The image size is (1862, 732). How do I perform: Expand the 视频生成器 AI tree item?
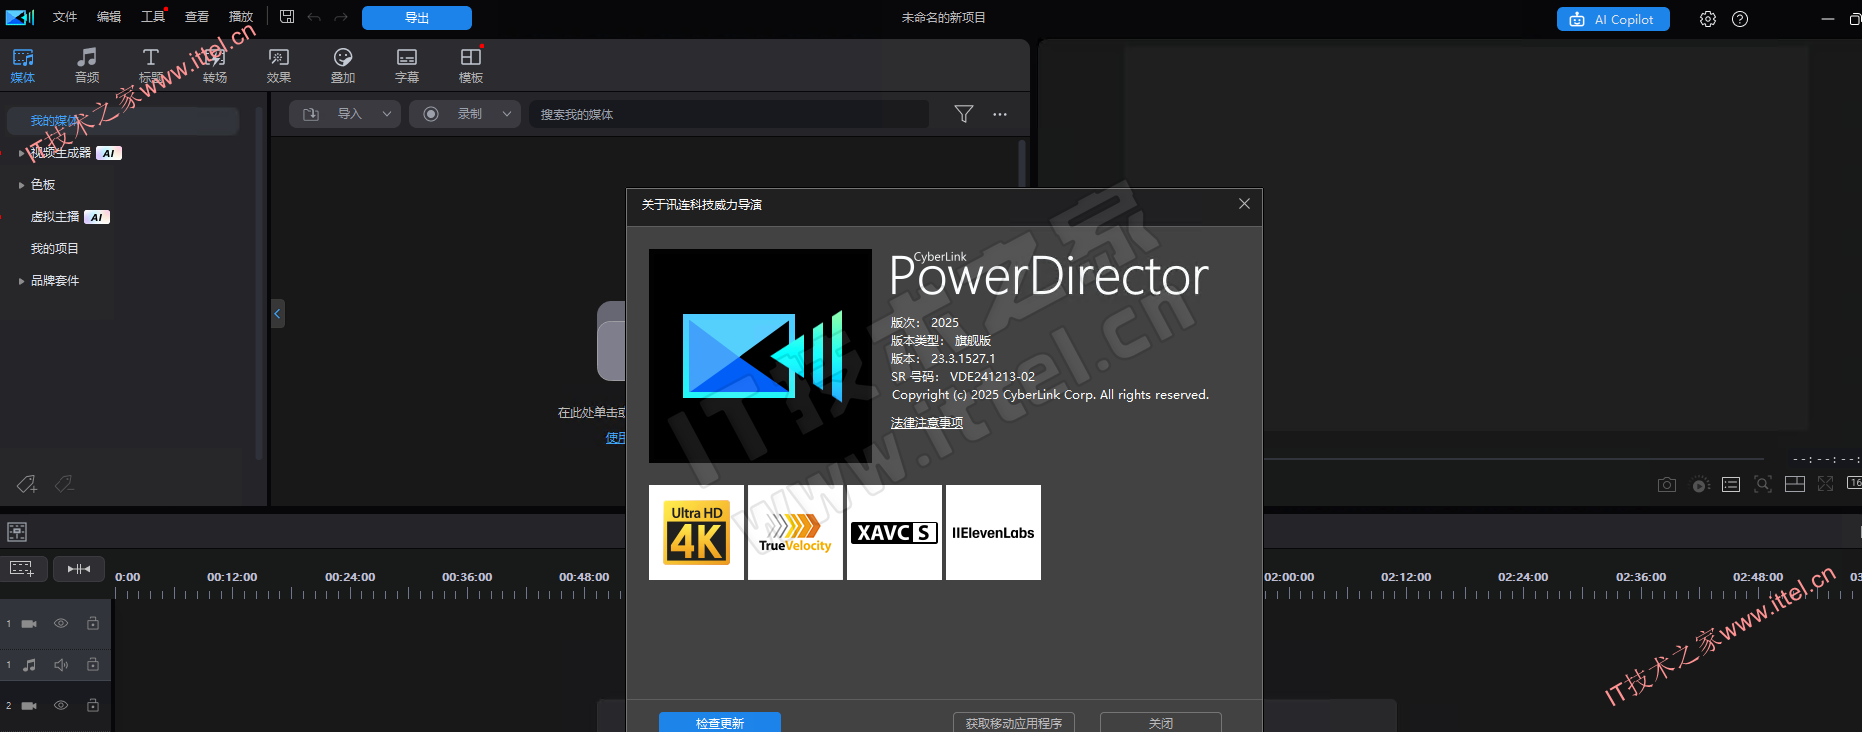(x=22, y=153)
